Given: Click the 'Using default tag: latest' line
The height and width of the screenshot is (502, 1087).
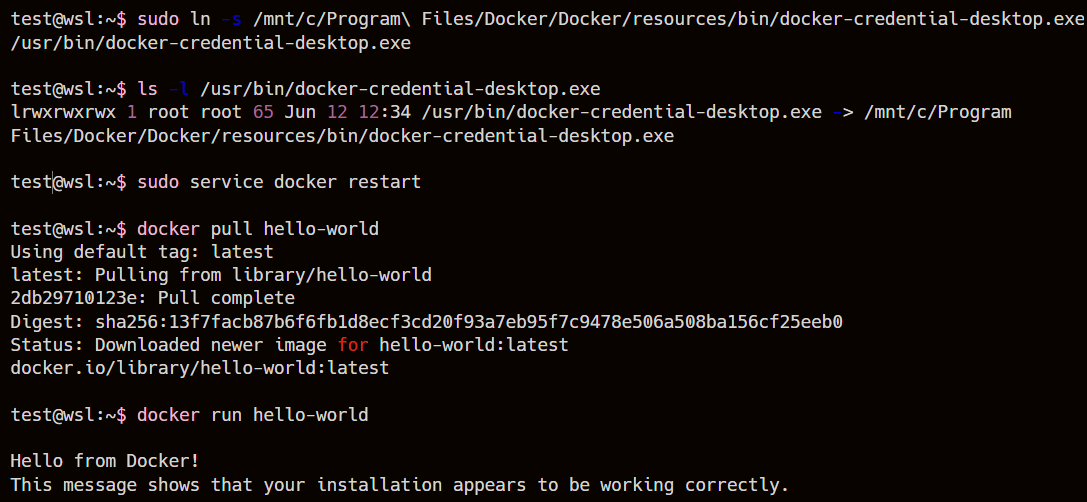Looking at the screenshot, I should tap(141, 252).
